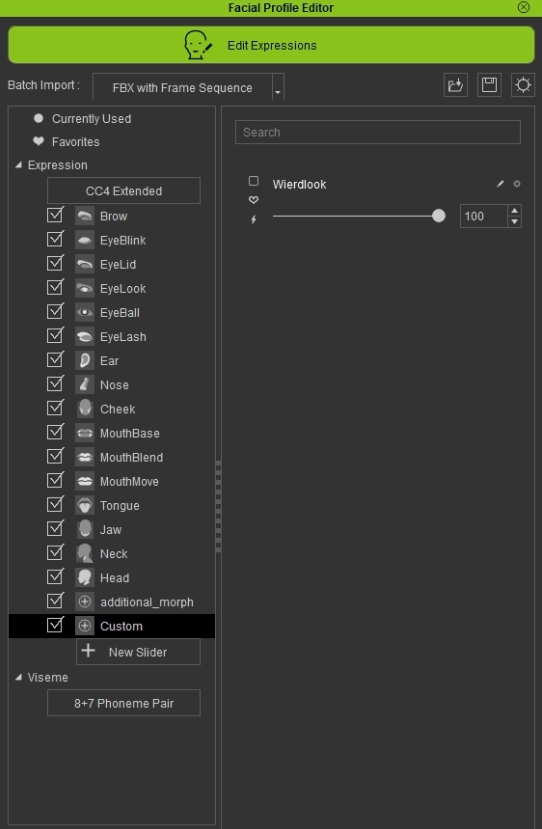Click the Cheek category icon
The height and width of the screenshot is (829, 542).
(x=85, y=409)
